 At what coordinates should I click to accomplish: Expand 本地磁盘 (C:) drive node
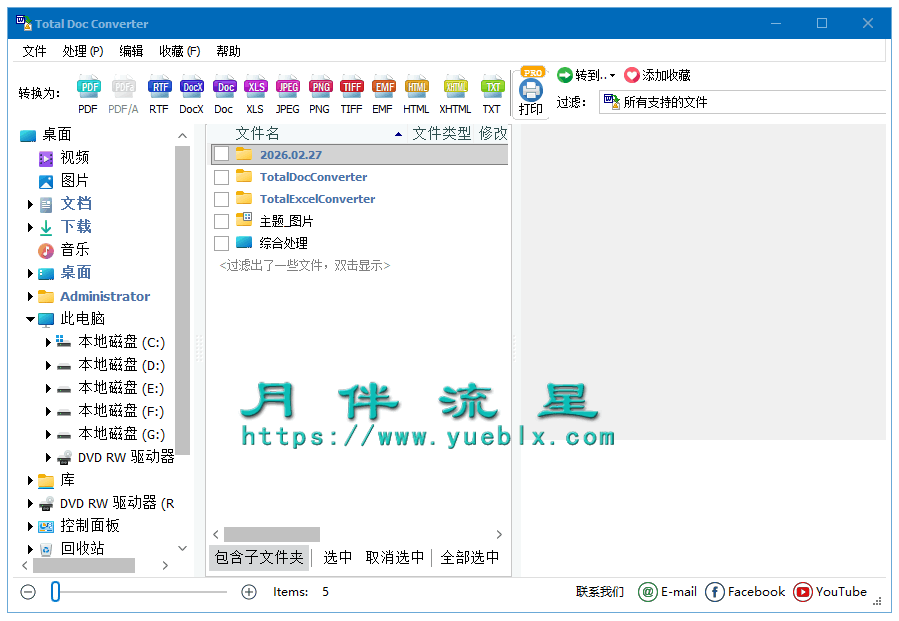48,342
